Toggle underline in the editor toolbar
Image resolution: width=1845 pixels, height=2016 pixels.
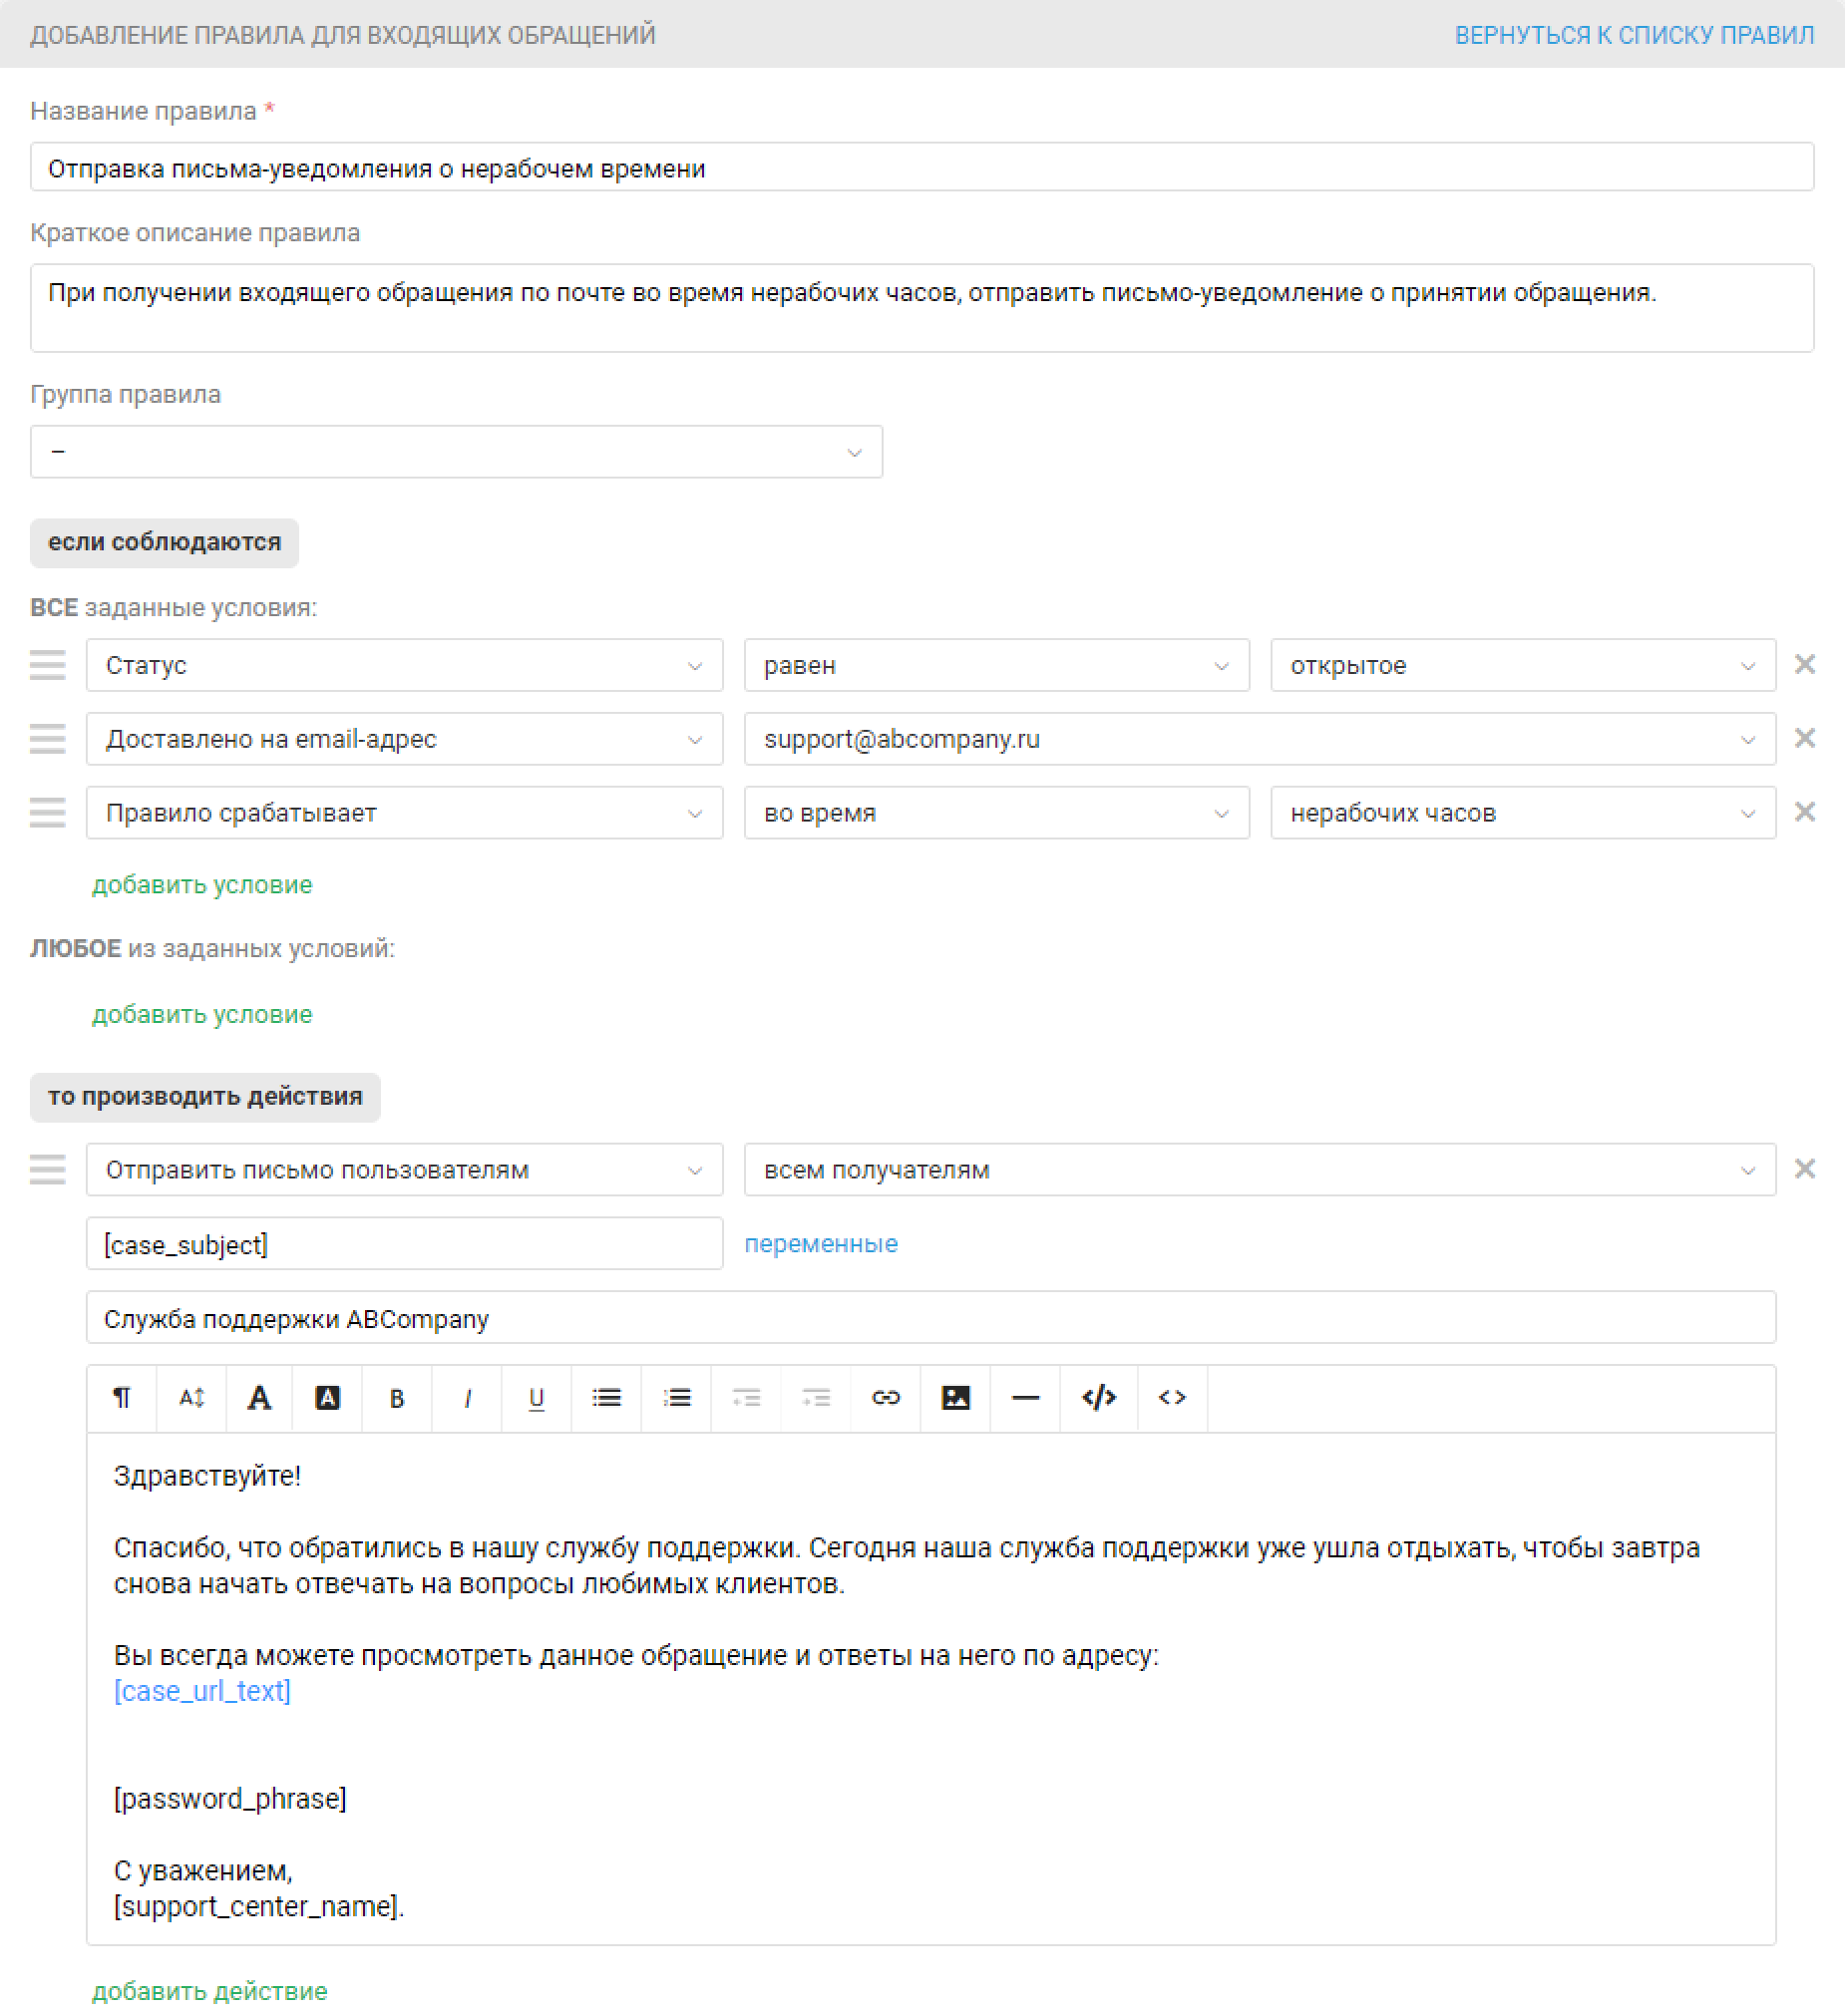click(x=536, y=1398)
